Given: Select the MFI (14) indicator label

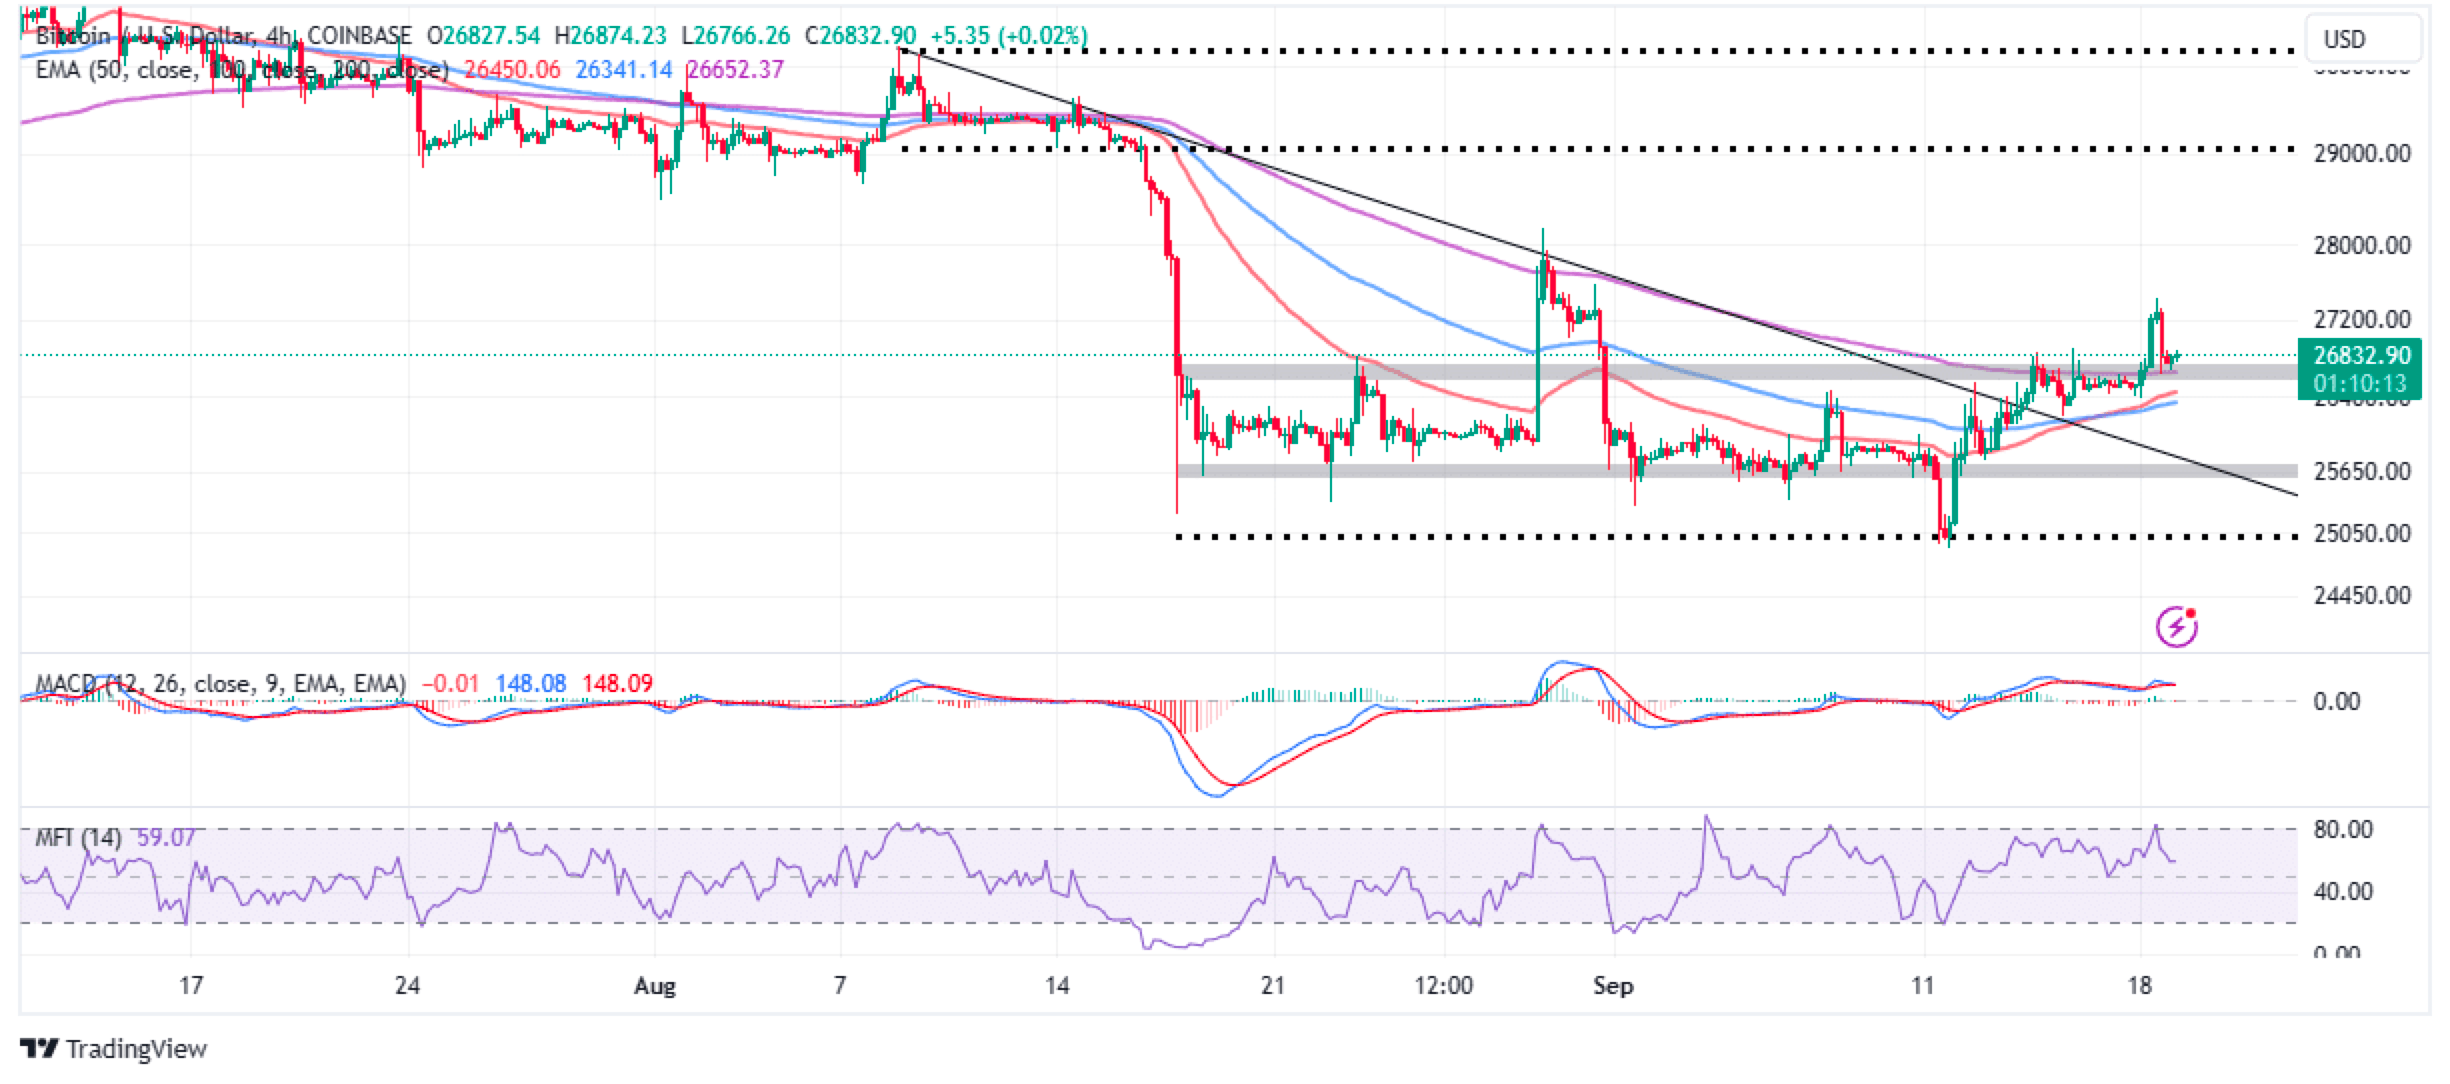Looking at the screenshot, I should pos(78,837).
